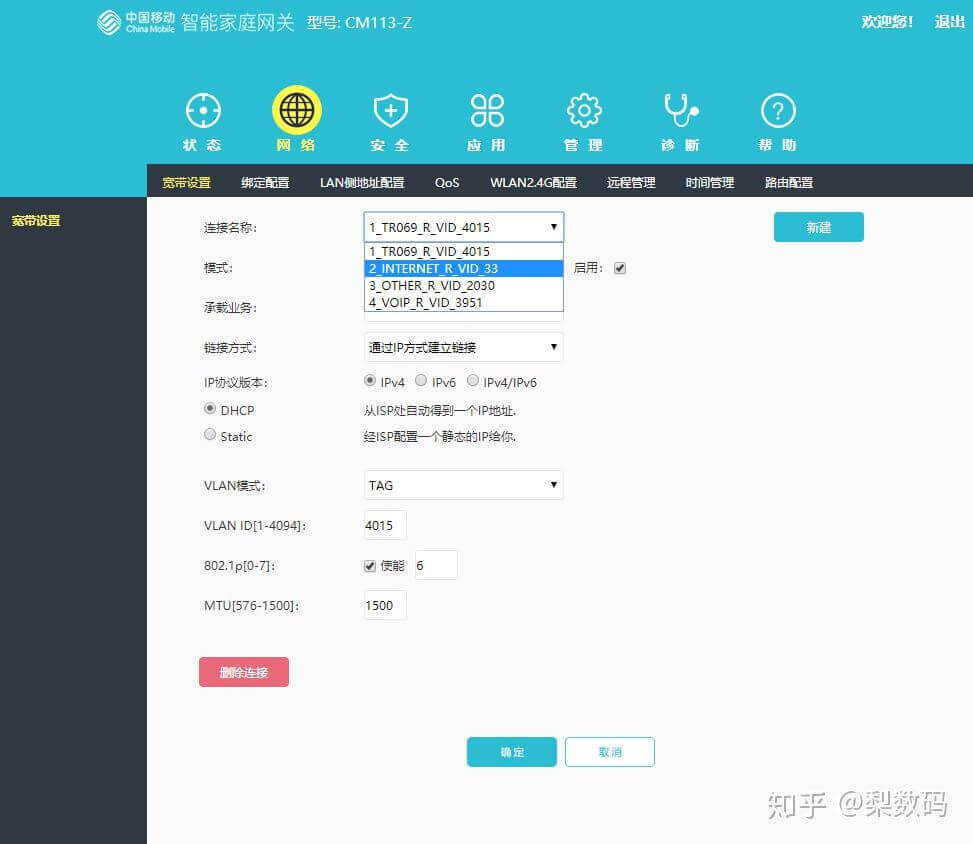Viewport: 973px width, 844px height.
Task: Open the VLAN模式 TAG dropdown
Action: [463, 485]
